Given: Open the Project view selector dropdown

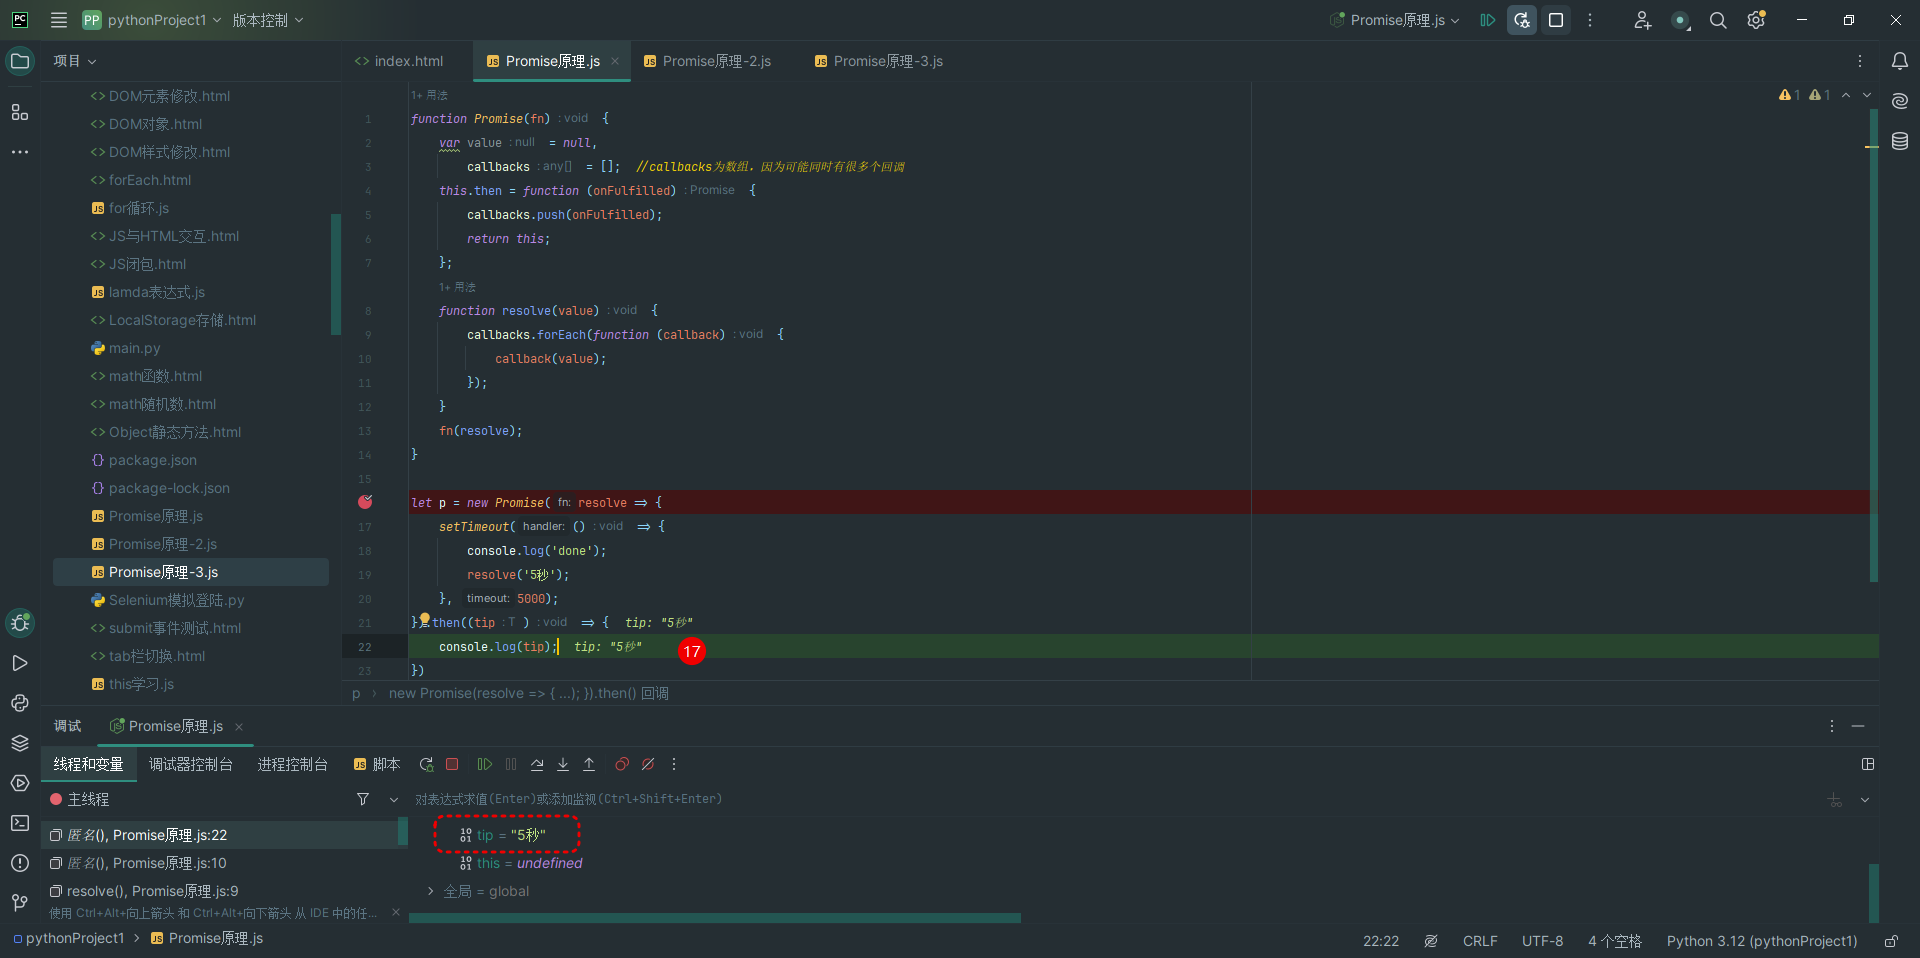Looking at the screenshot, I should pos(75,61).
